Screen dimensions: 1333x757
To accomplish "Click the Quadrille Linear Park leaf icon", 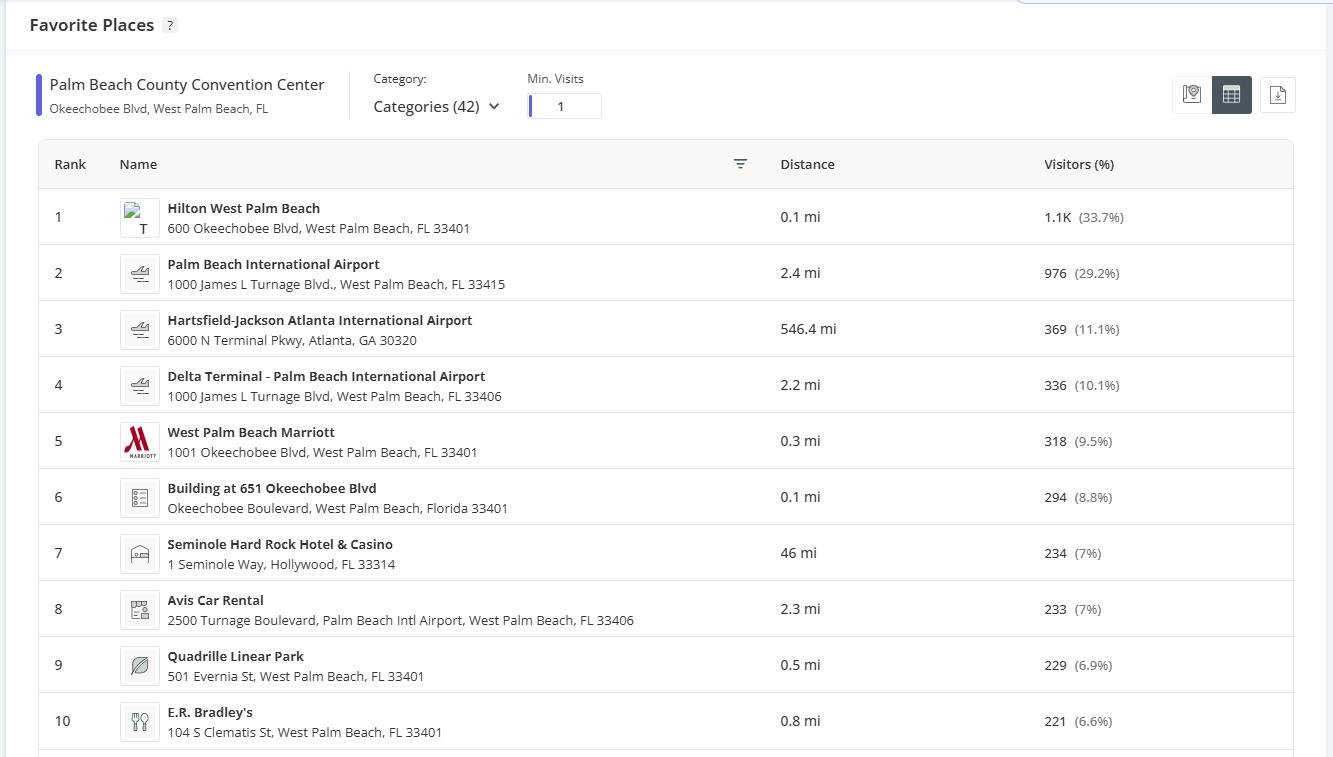I will 140,665.
